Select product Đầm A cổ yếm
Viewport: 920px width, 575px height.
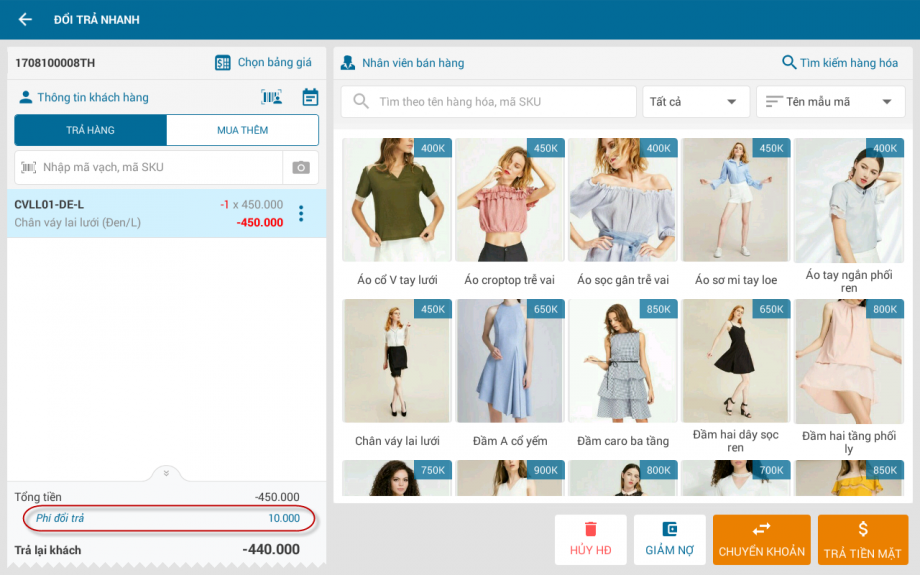coord(509,376)
